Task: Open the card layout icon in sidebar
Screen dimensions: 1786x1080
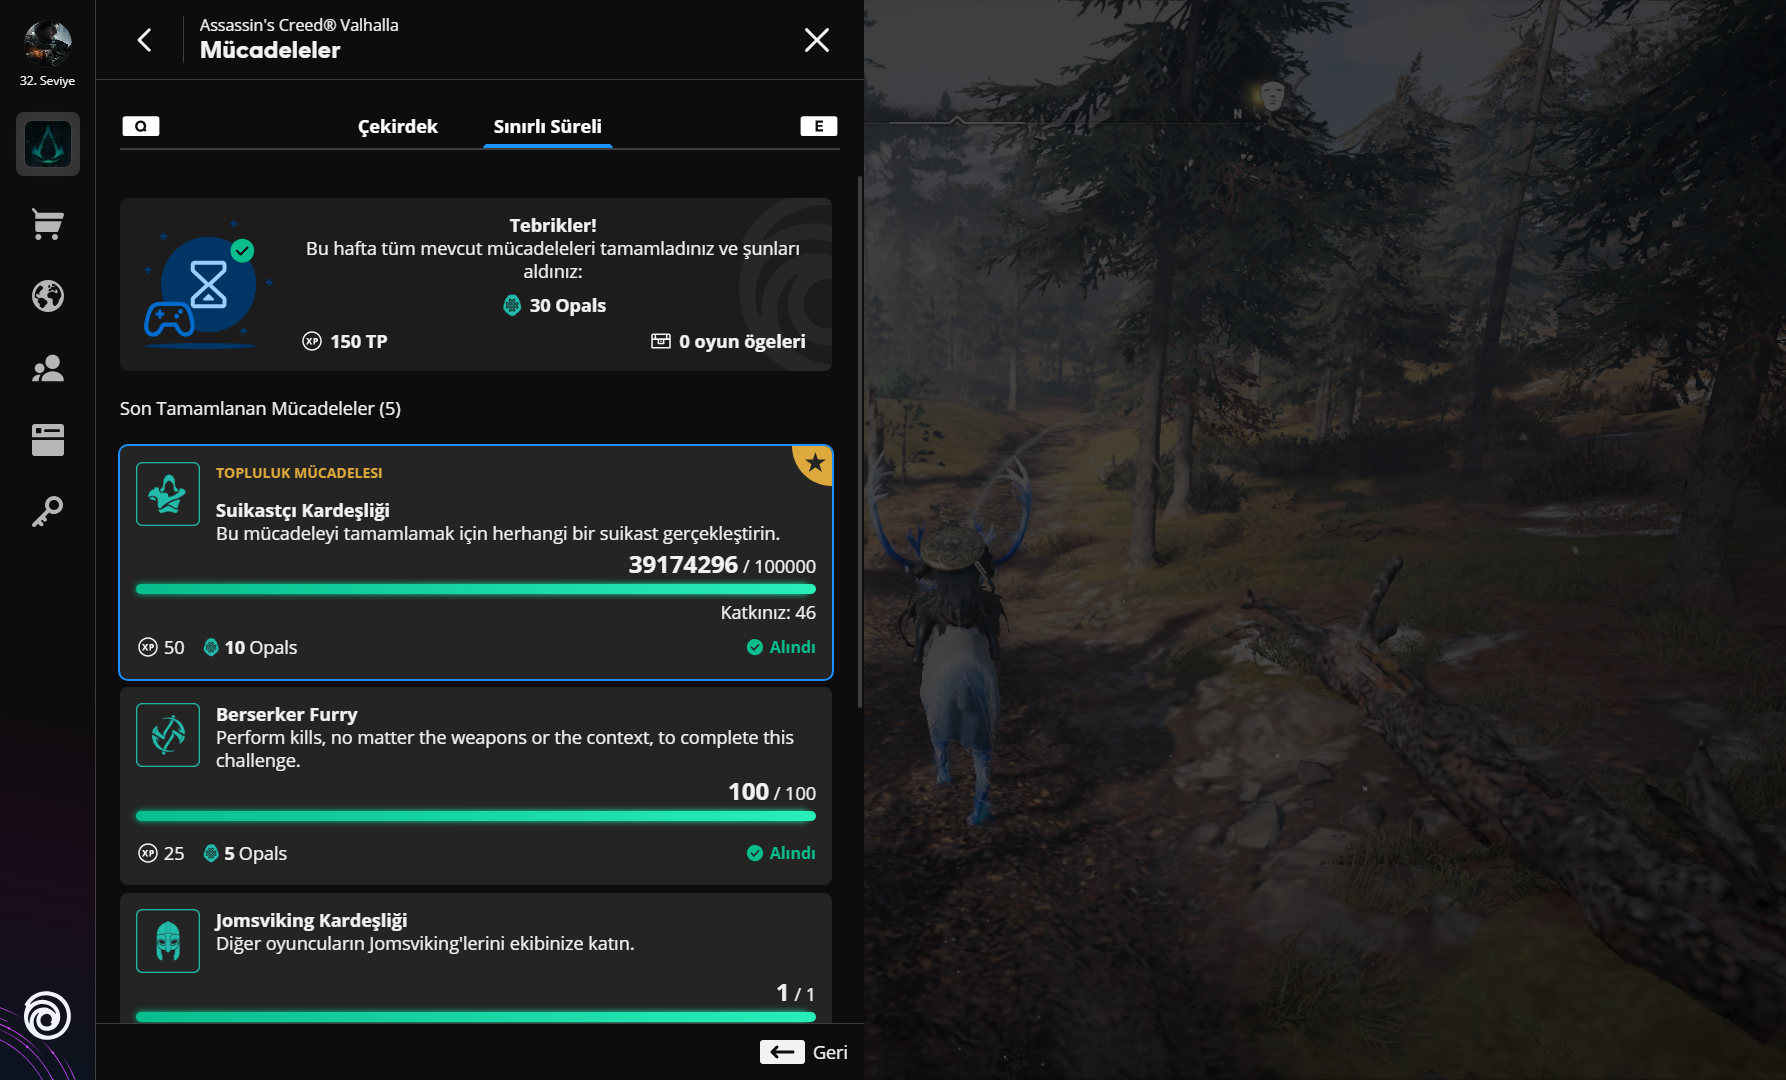Action: point(48,440)
